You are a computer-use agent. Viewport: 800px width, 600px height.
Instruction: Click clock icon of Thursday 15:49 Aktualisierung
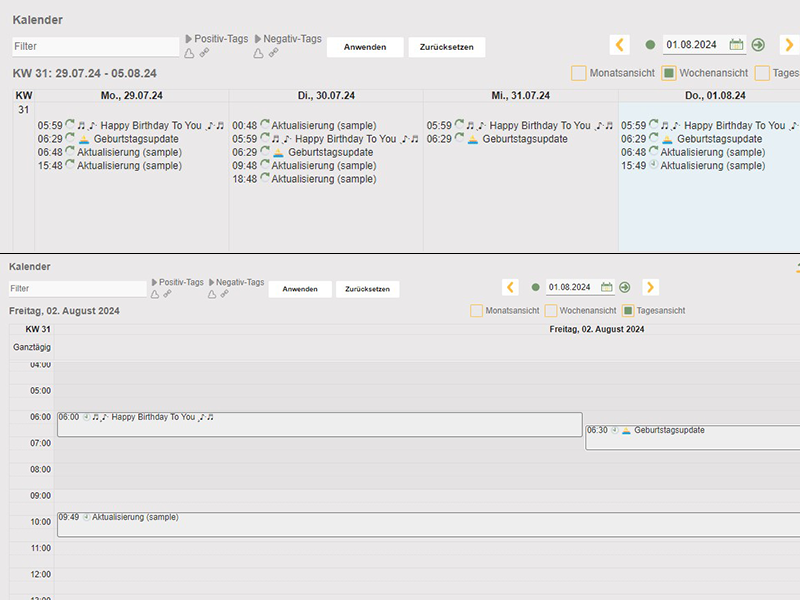(654, 165)
